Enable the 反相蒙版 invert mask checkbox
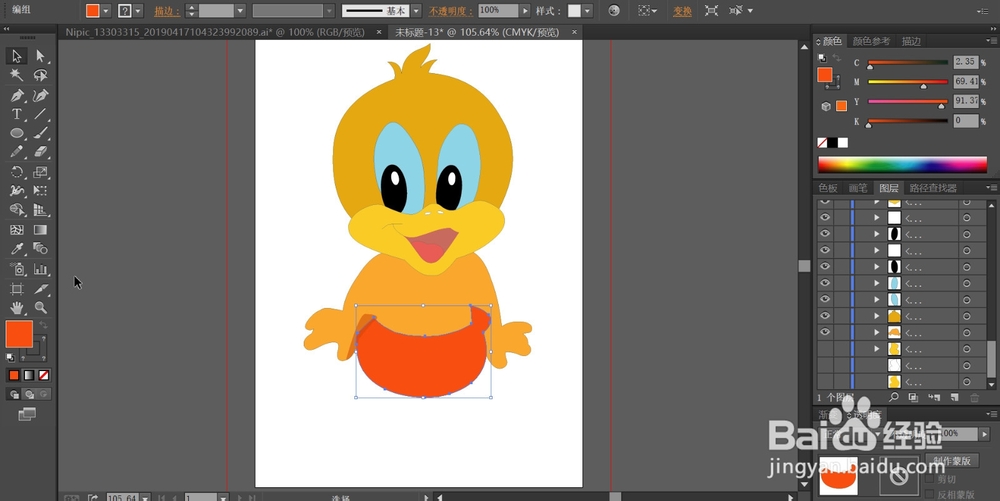 [929, 494]
